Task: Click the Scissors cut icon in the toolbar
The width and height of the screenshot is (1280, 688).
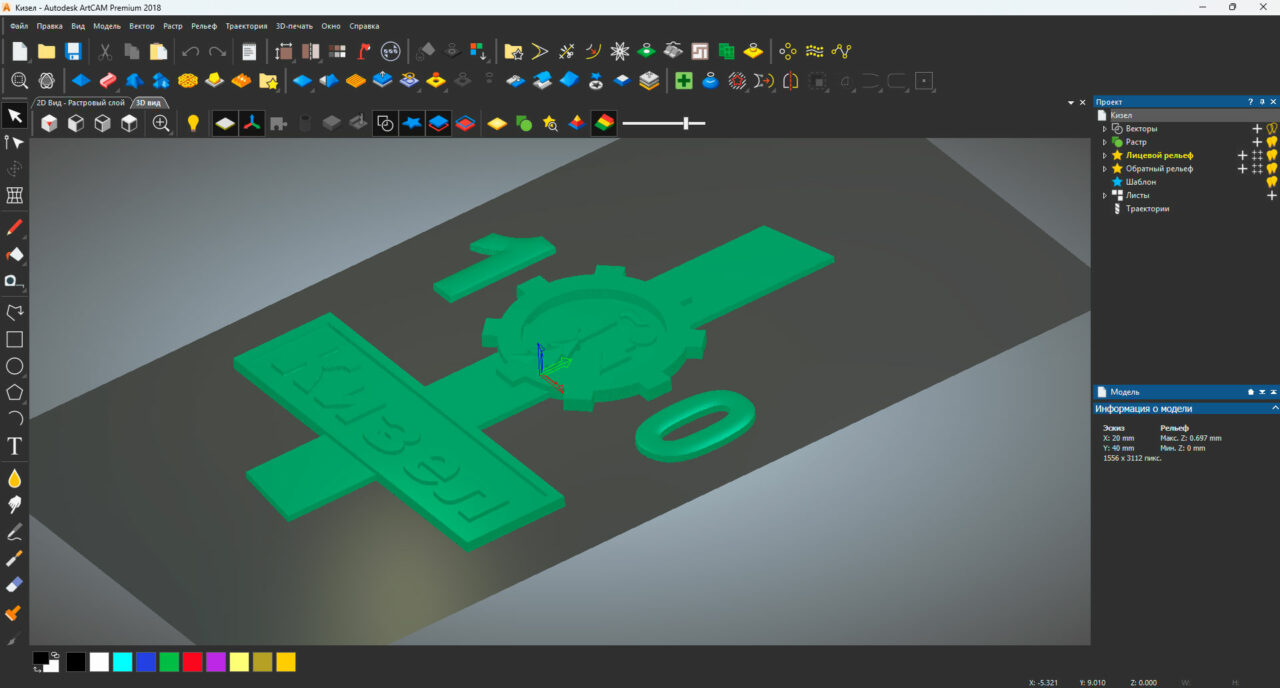Action: click(x=104, y=50)
